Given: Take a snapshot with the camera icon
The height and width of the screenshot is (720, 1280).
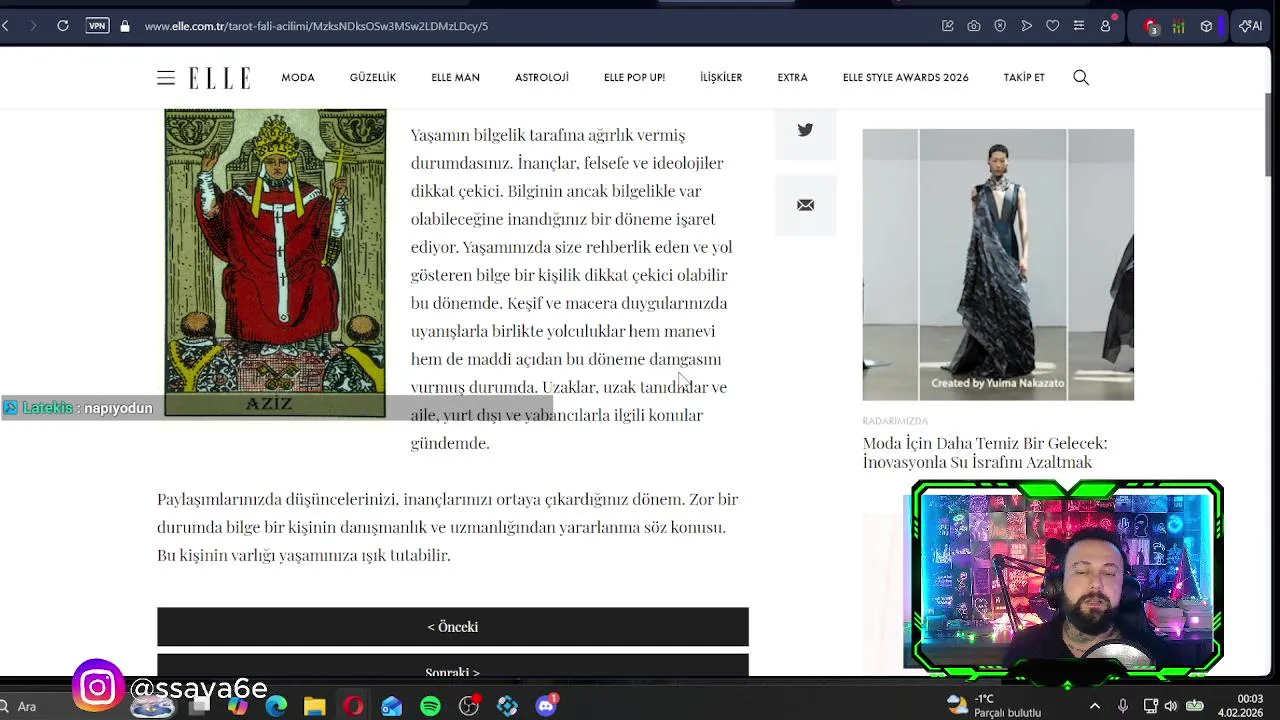Looking at the screenshot, I should 974,26.
